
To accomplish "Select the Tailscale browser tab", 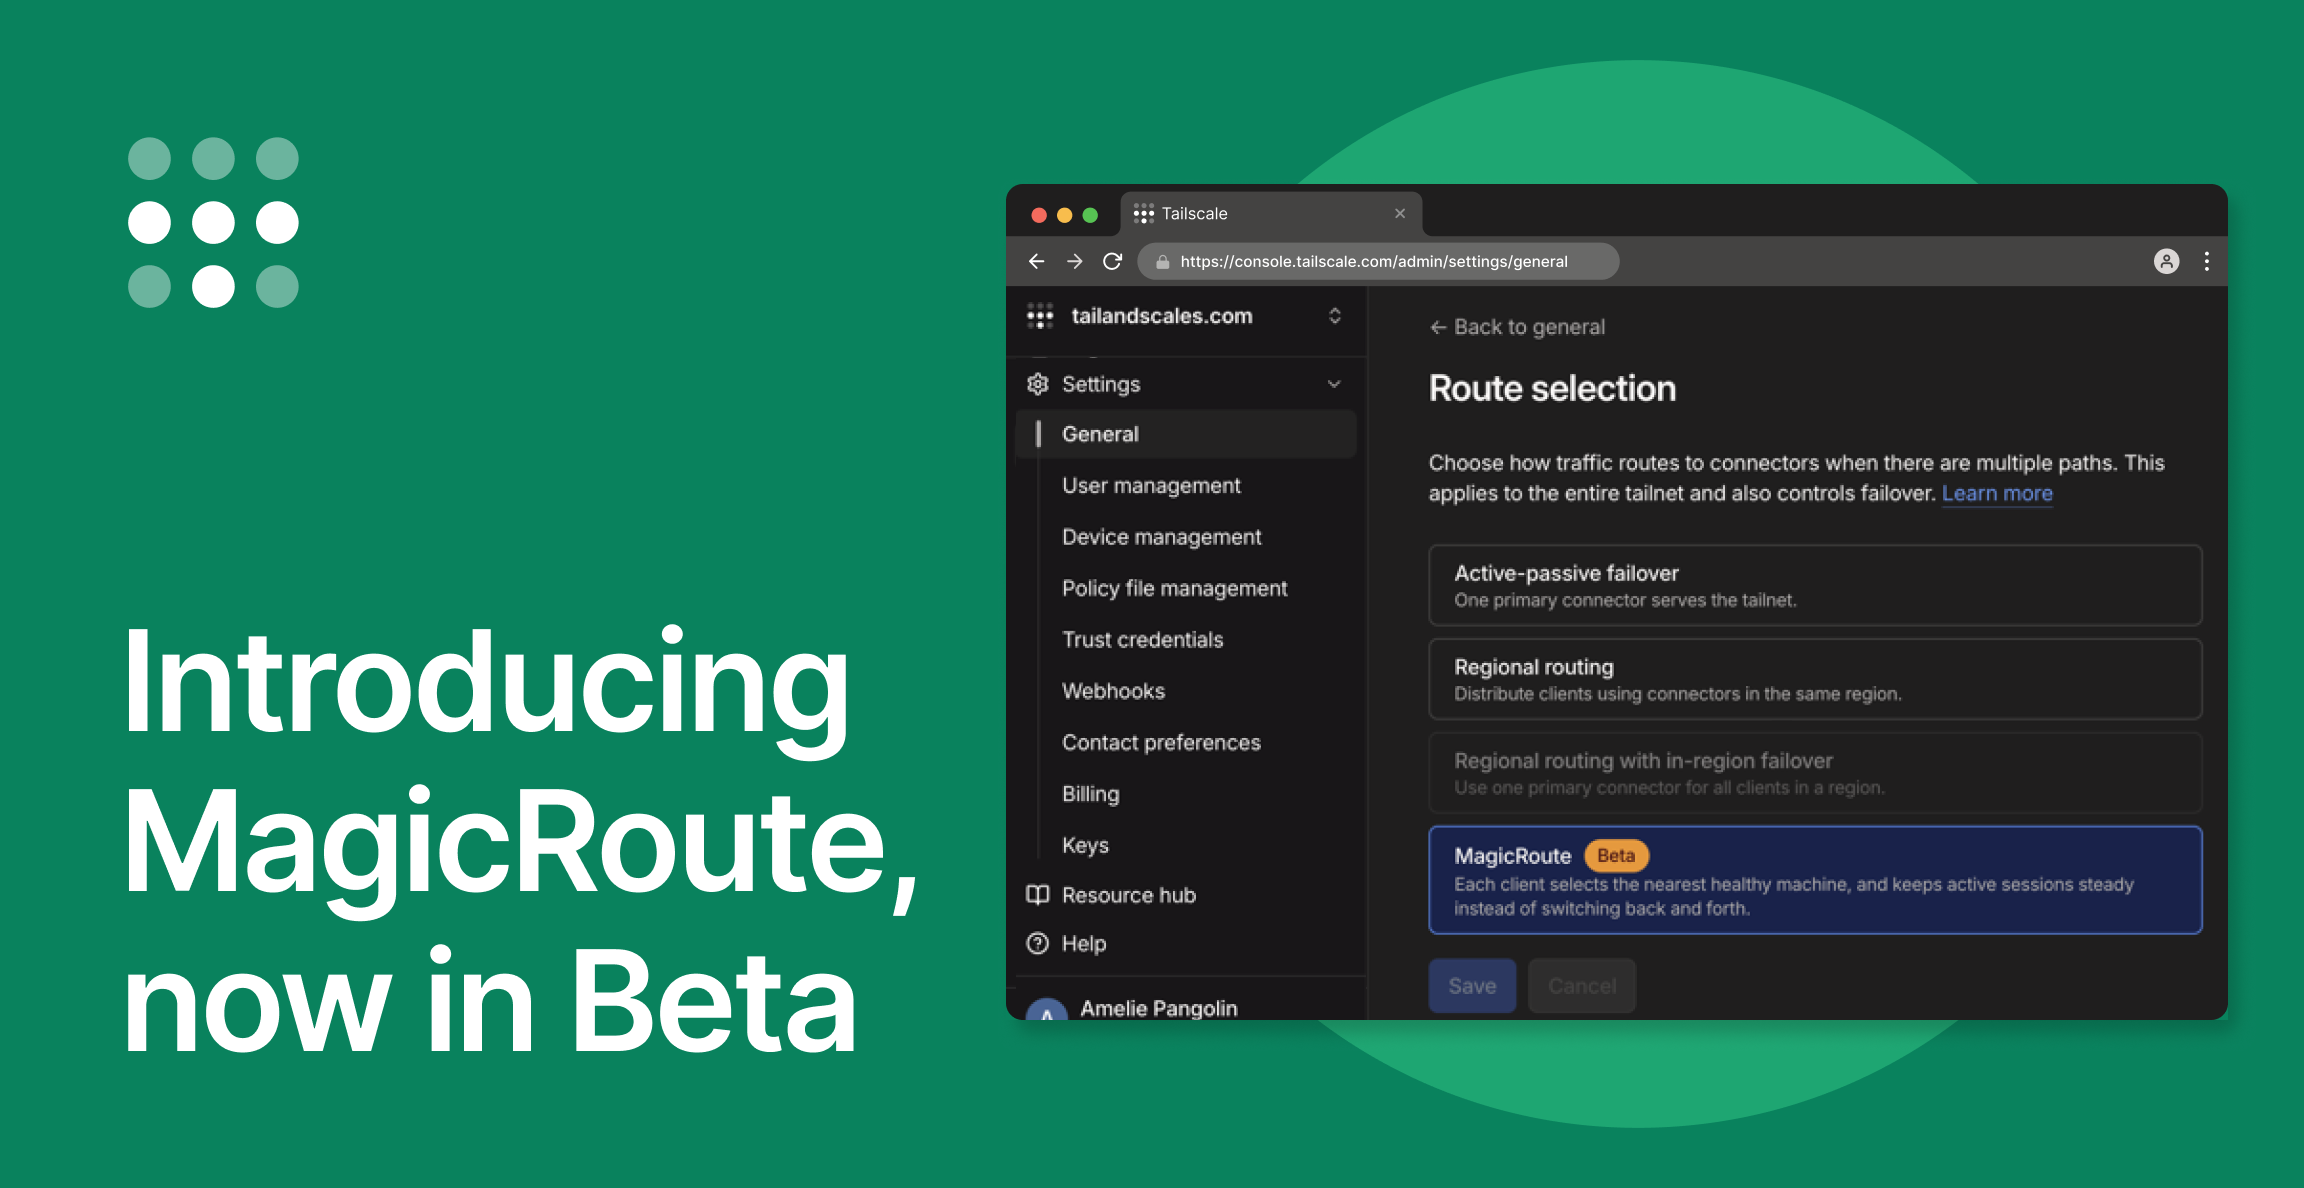I will point(1271,214).
